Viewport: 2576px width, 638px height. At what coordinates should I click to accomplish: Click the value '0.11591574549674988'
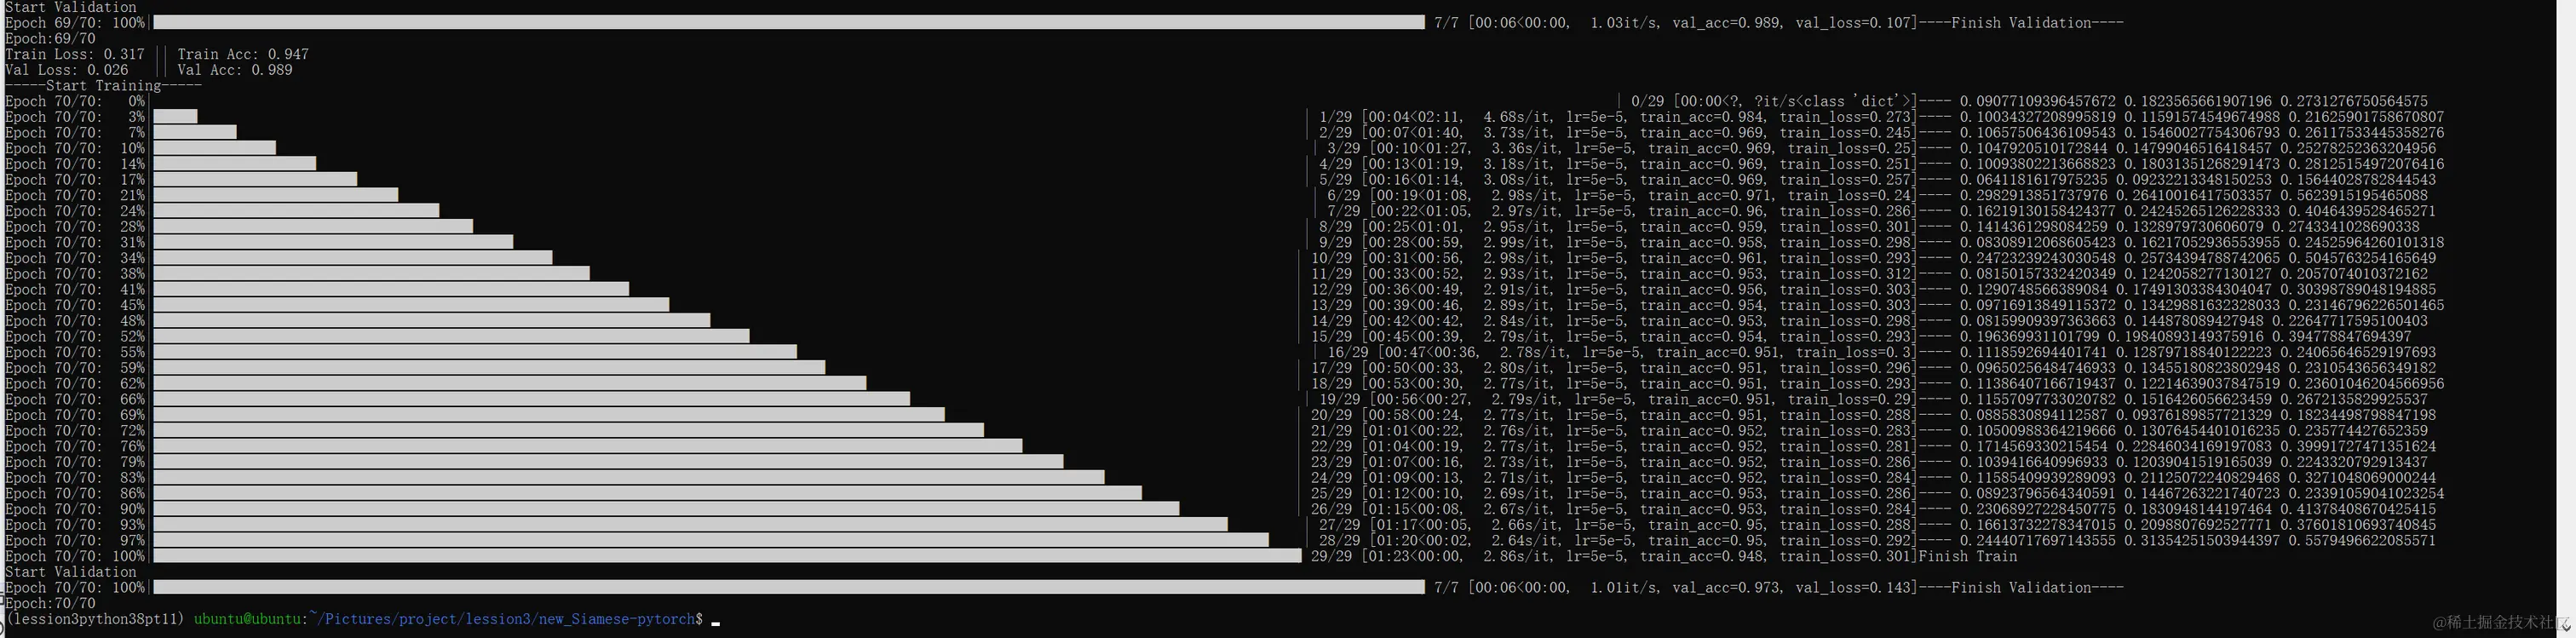[2200, 117]
